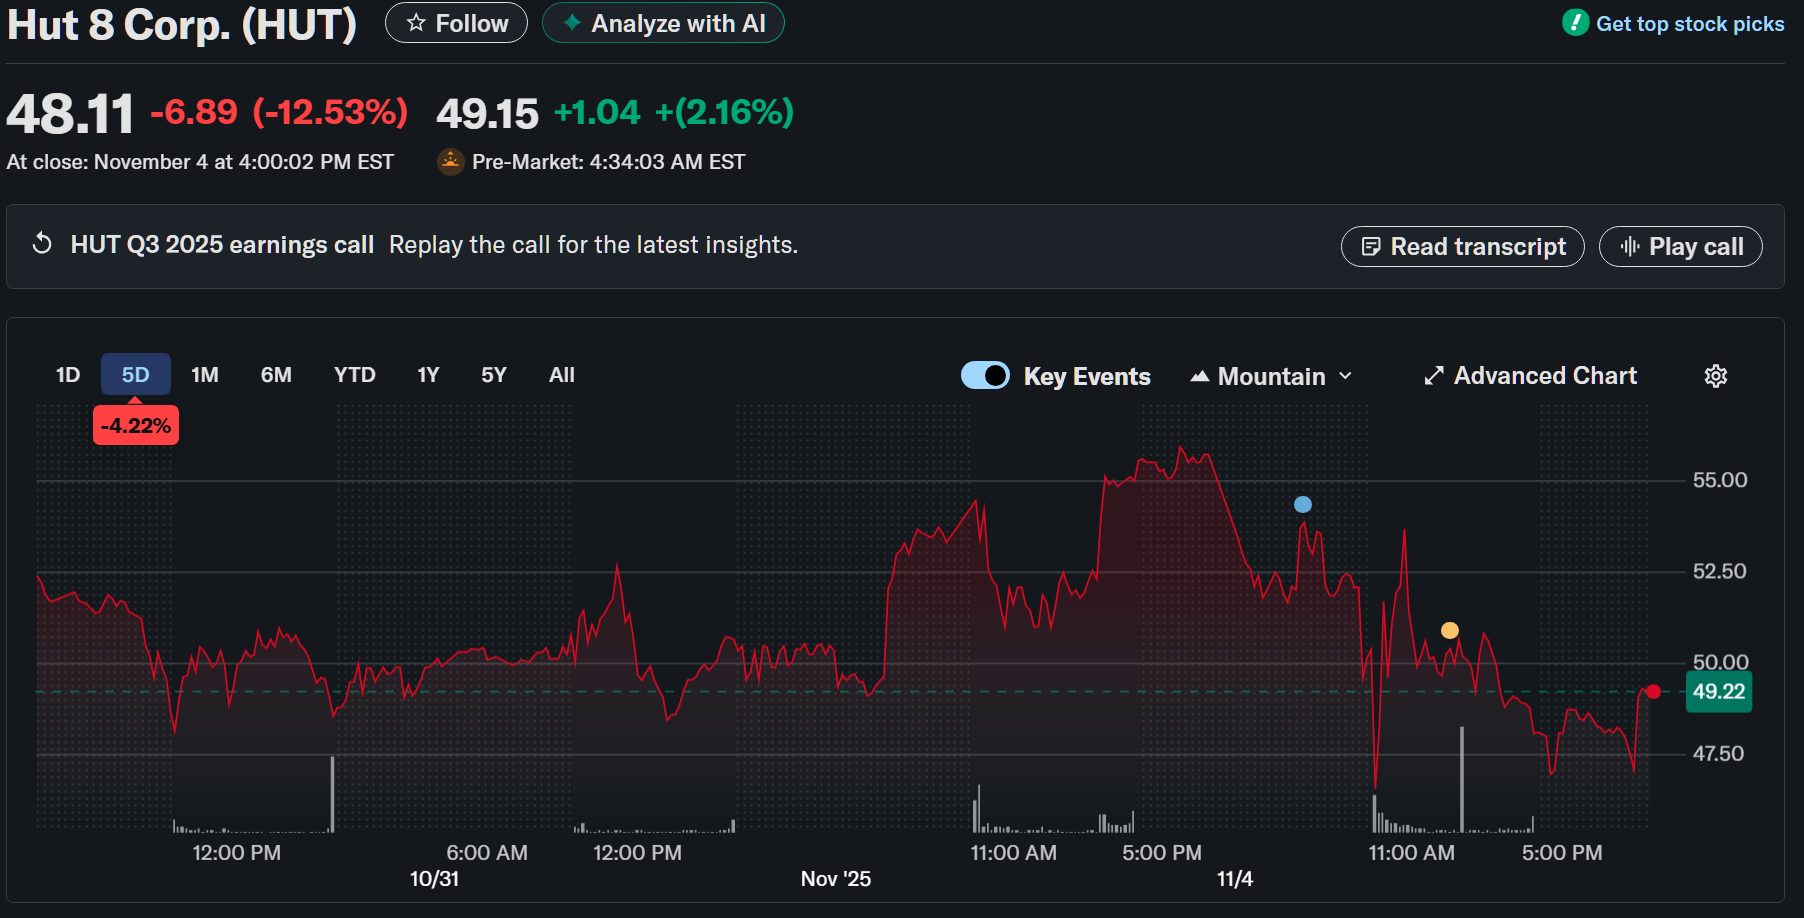Toggle the Key Events switch off
The height and width of the screenshot is (918, 1804).
tap(985, 376)
